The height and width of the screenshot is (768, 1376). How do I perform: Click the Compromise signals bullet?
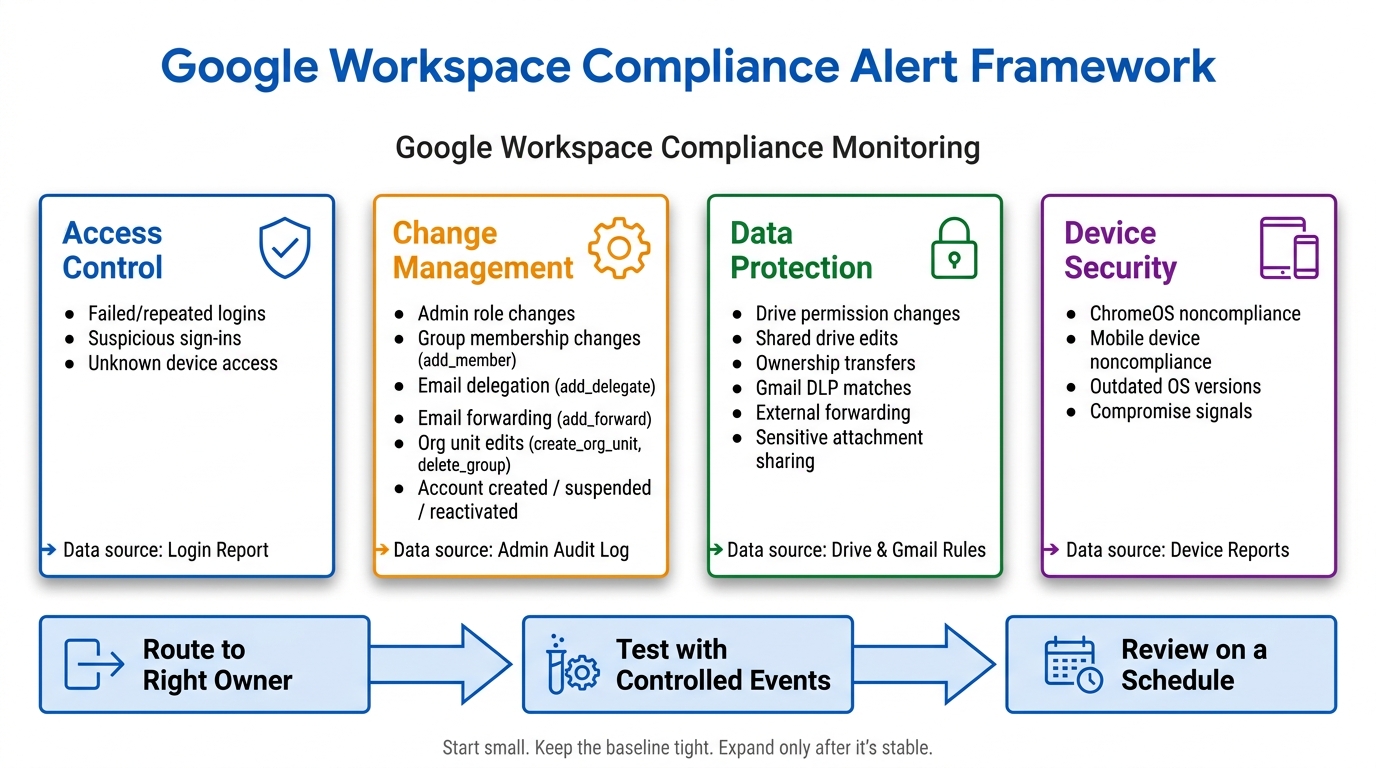point(1160,411)
